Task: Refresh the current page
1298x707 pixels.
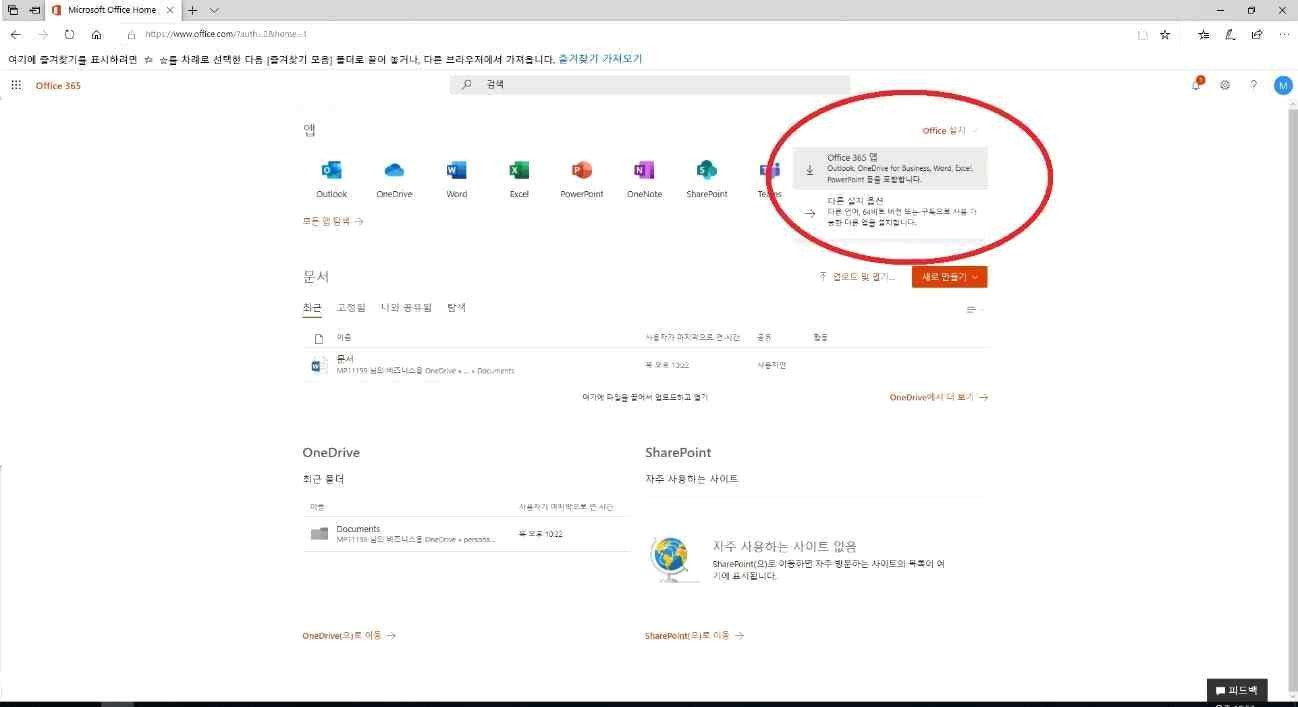Action: coord(69,34)
